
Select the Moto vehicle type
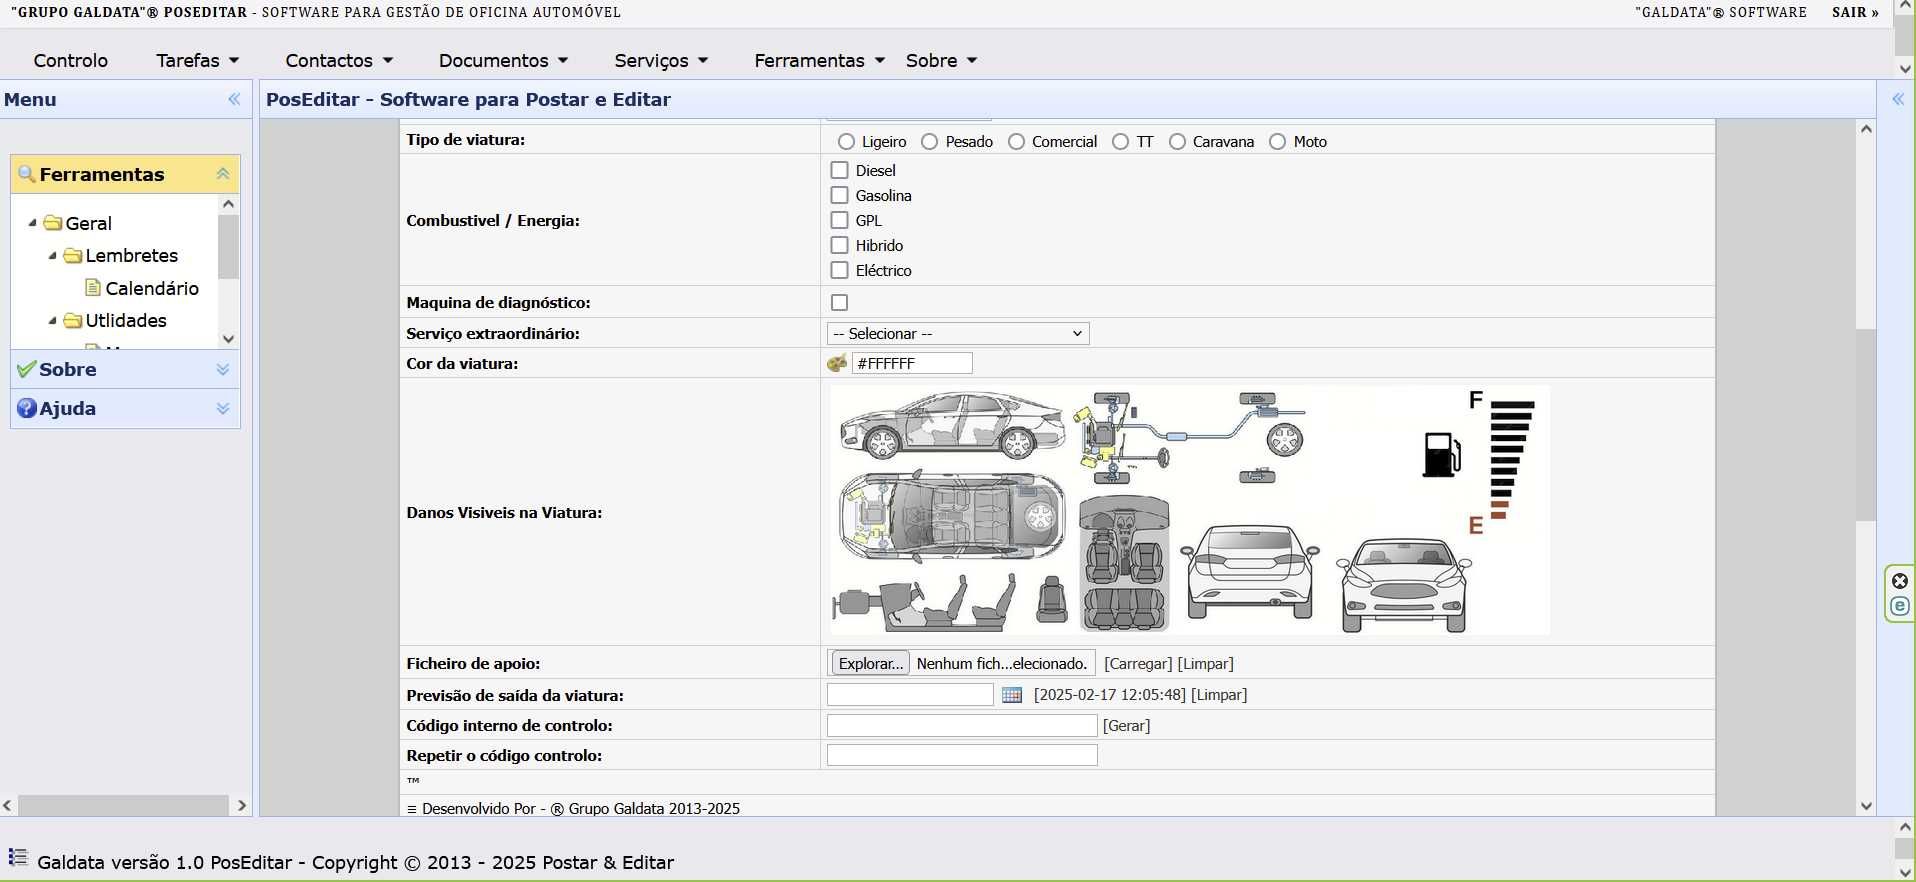point(1277,142)
